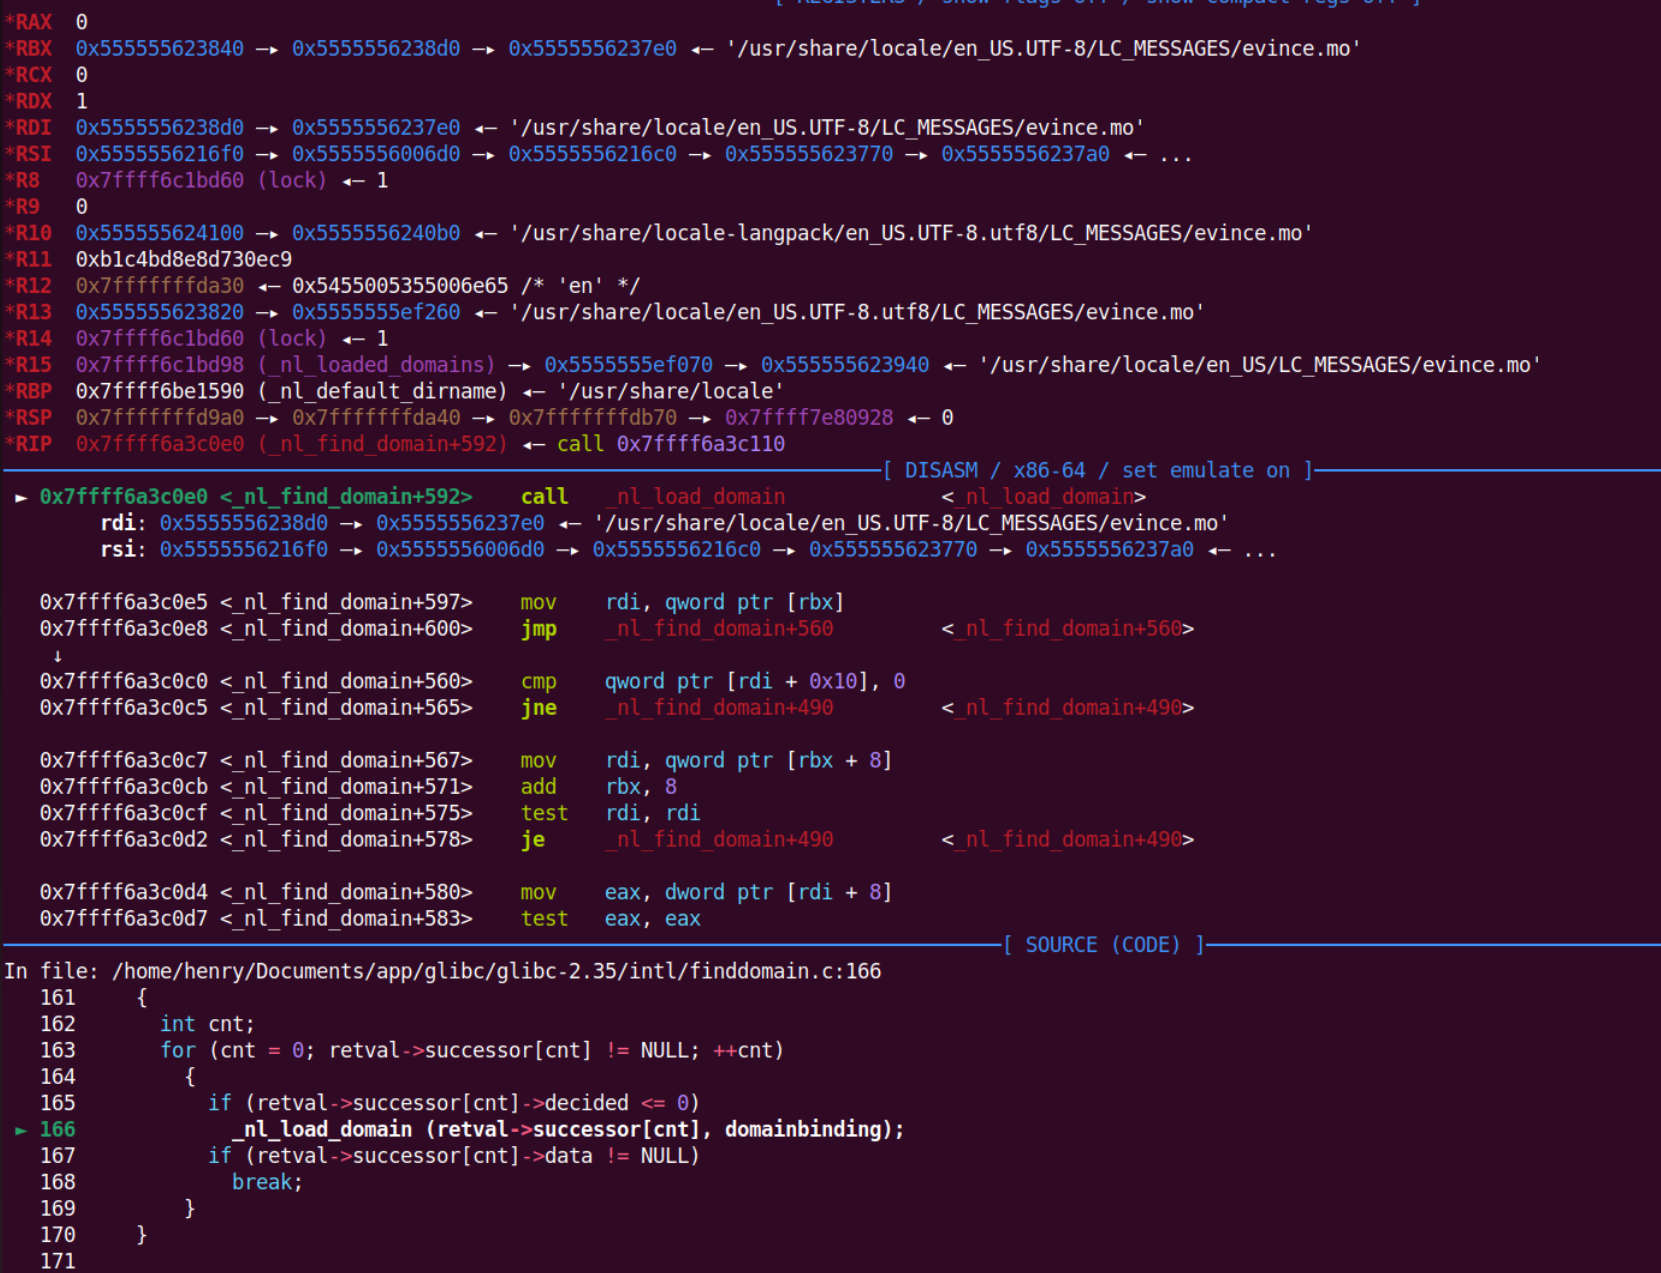
Task: Click the jmp mnemonic at _nl_find_domain+600
Action: 538,629
